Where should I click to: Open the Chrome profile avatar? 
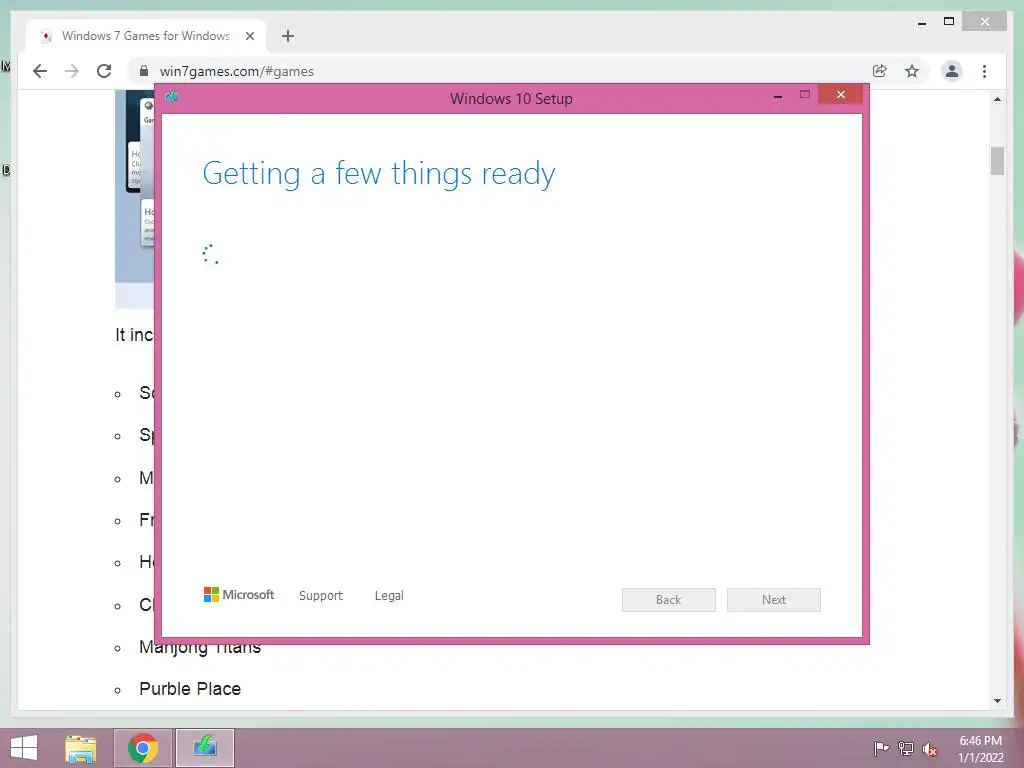pyautogui.click(x=952, y=71)
